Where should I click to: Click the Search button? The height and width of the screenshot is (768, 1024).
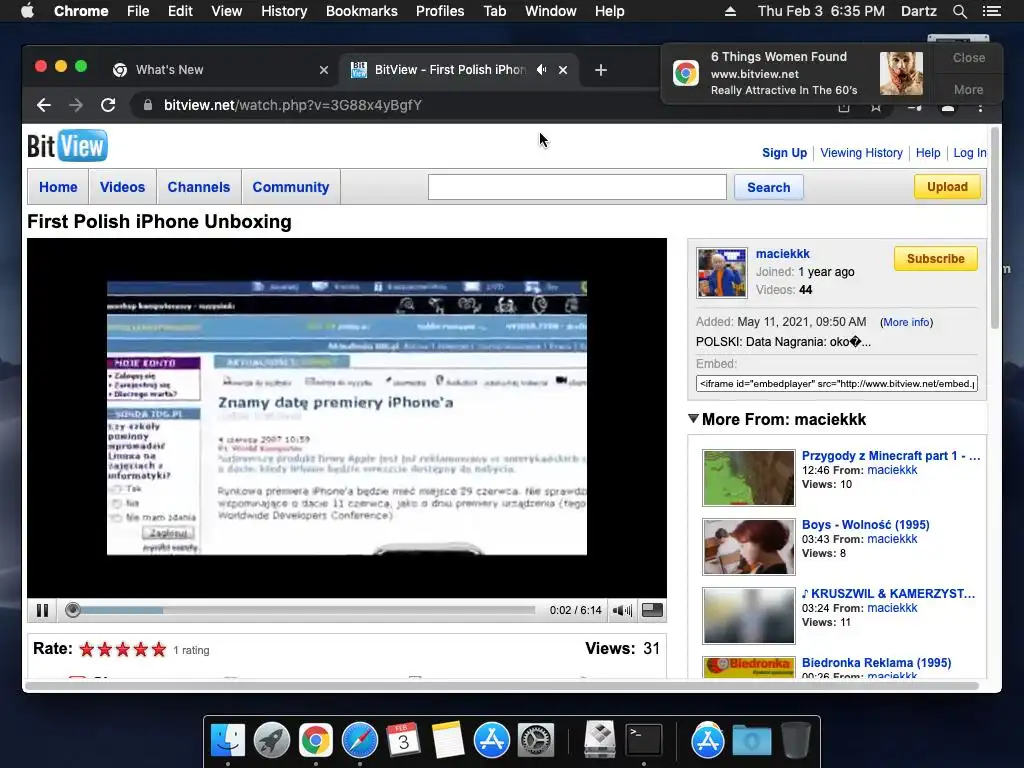(769, 187)
